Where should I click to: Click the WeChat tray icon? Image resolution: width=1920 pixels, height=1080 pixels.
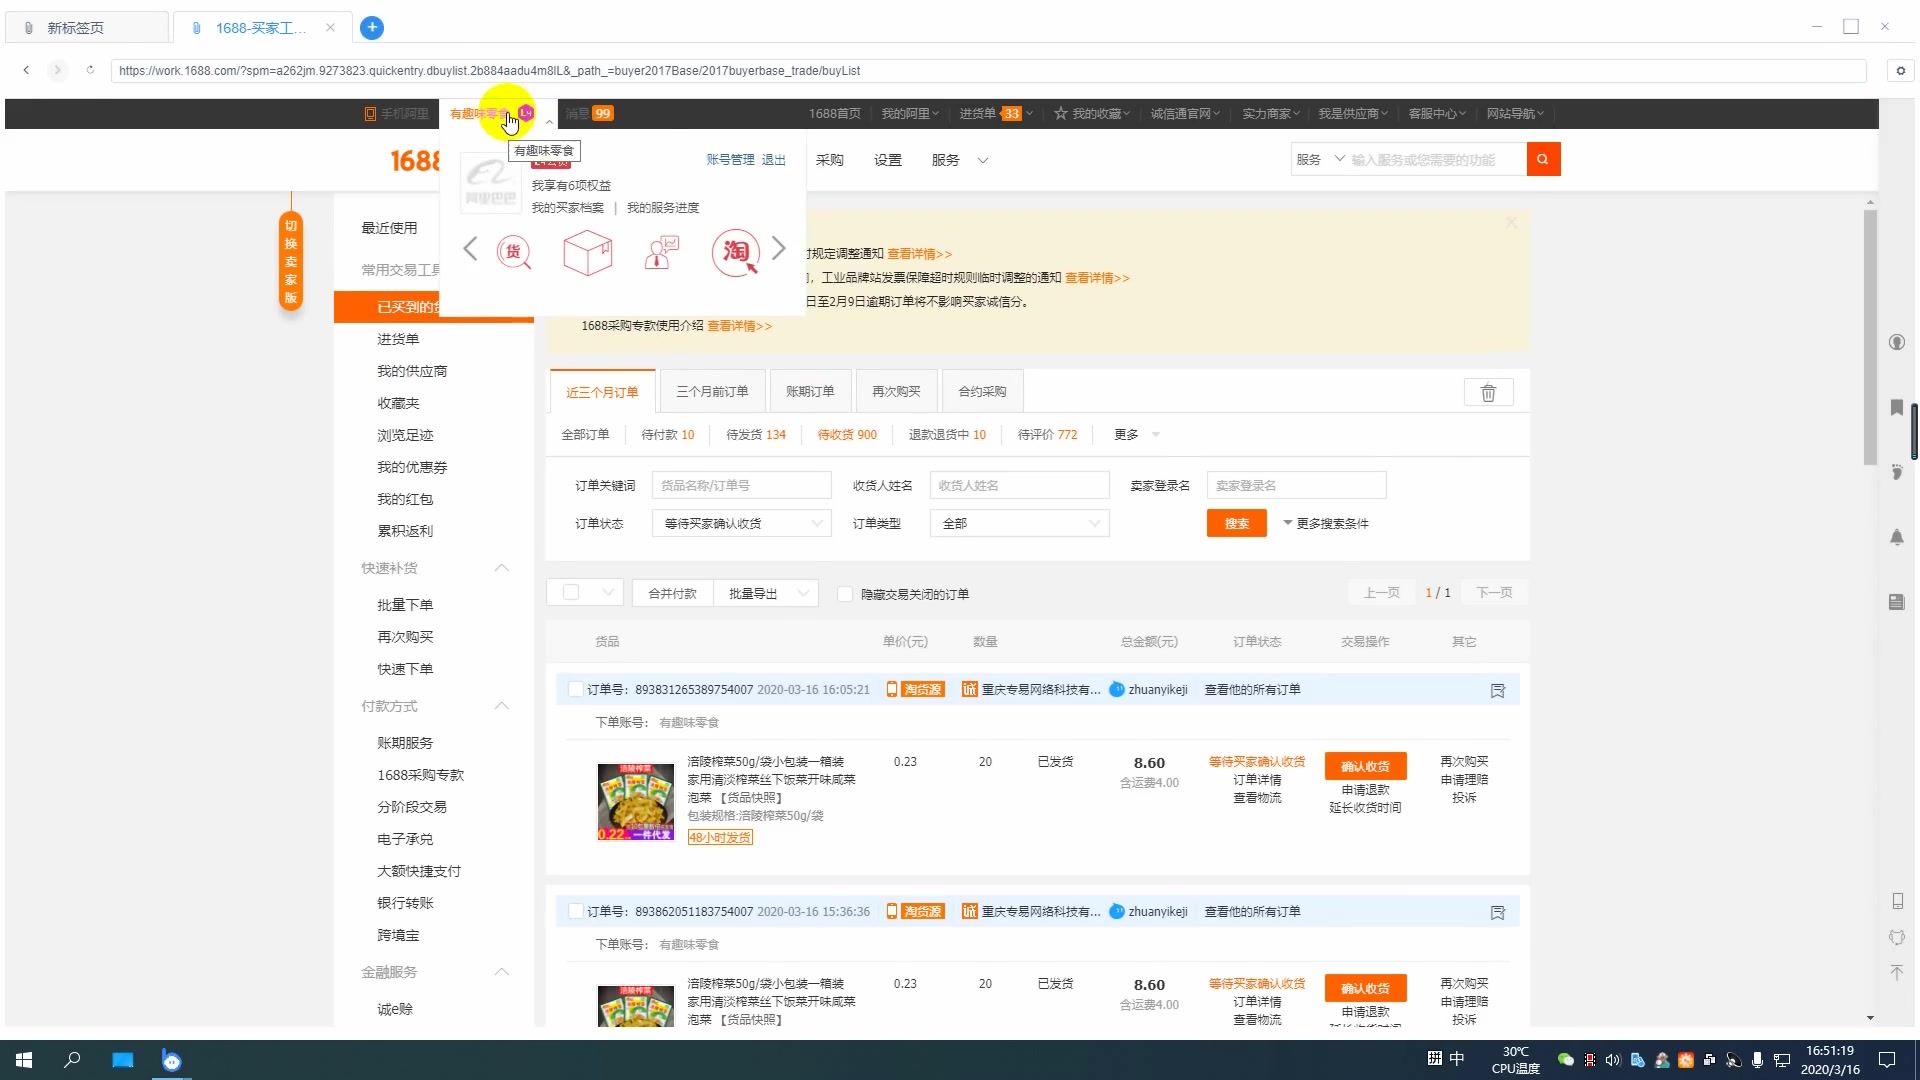pyautogui.click(x=1566, y=1060)
